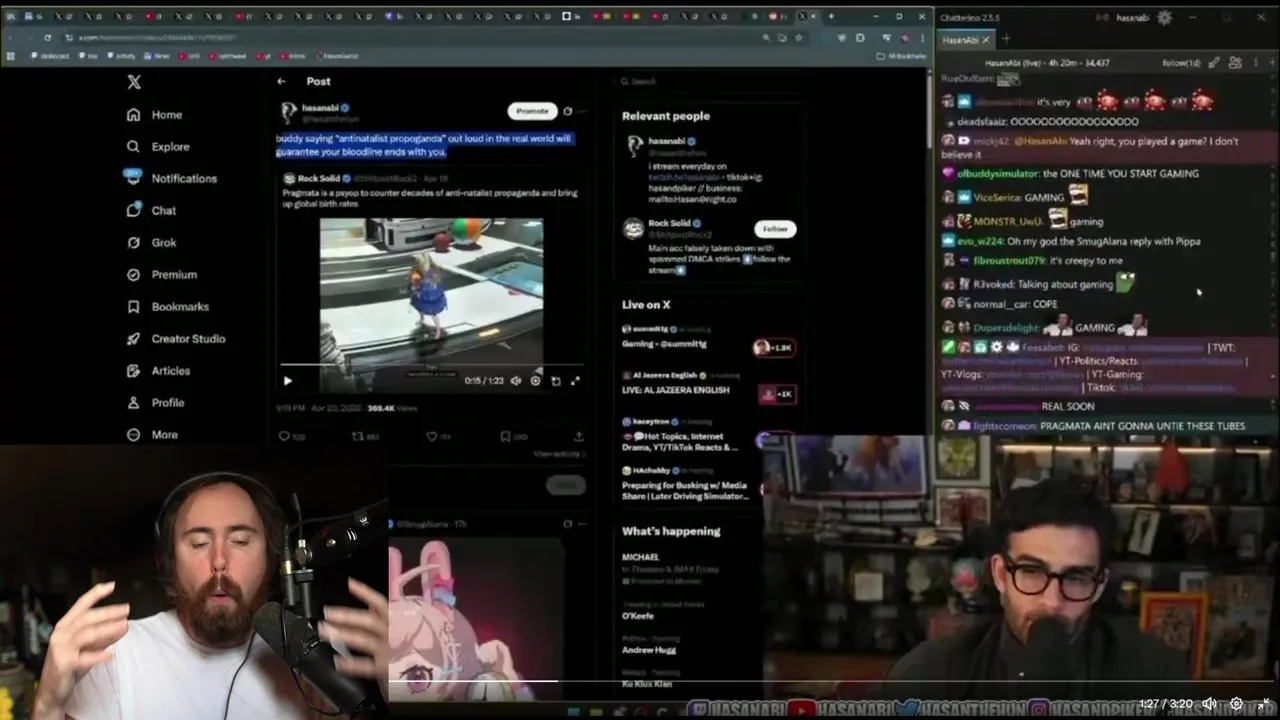Image resolution: width=1280 pixels, height=720 pixels.
Task: Open the O'Keefe trending topic
Action: 638,616
